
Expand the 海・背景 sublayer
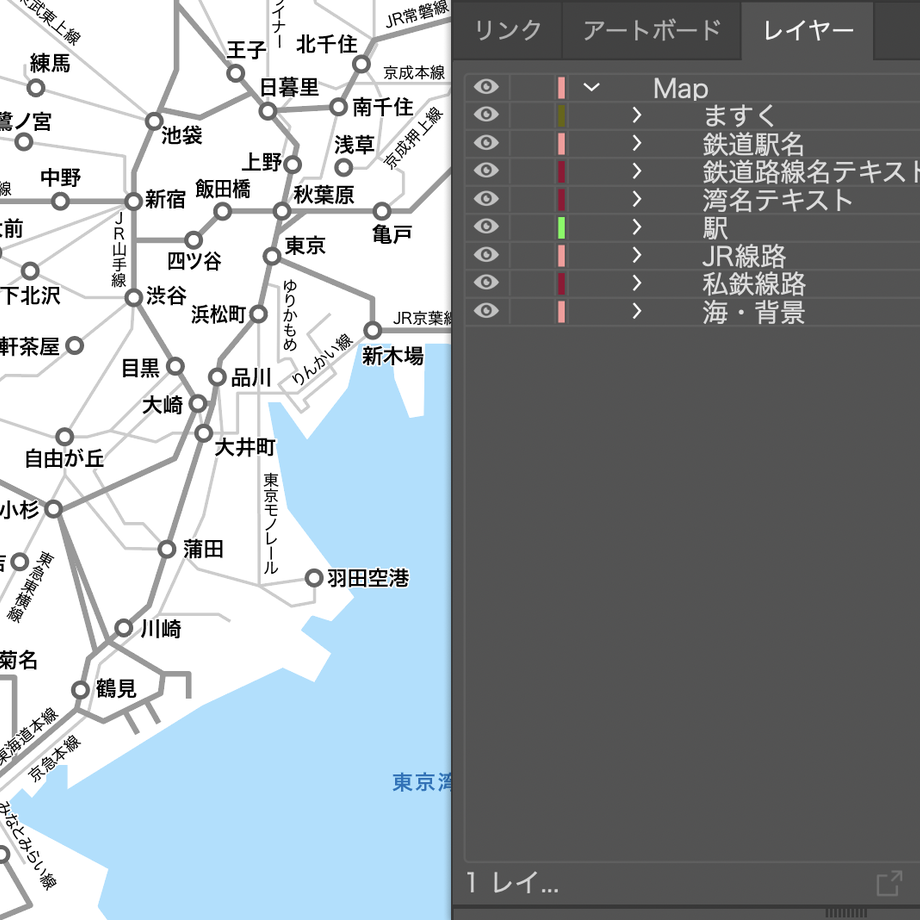[x=637, y=311]
